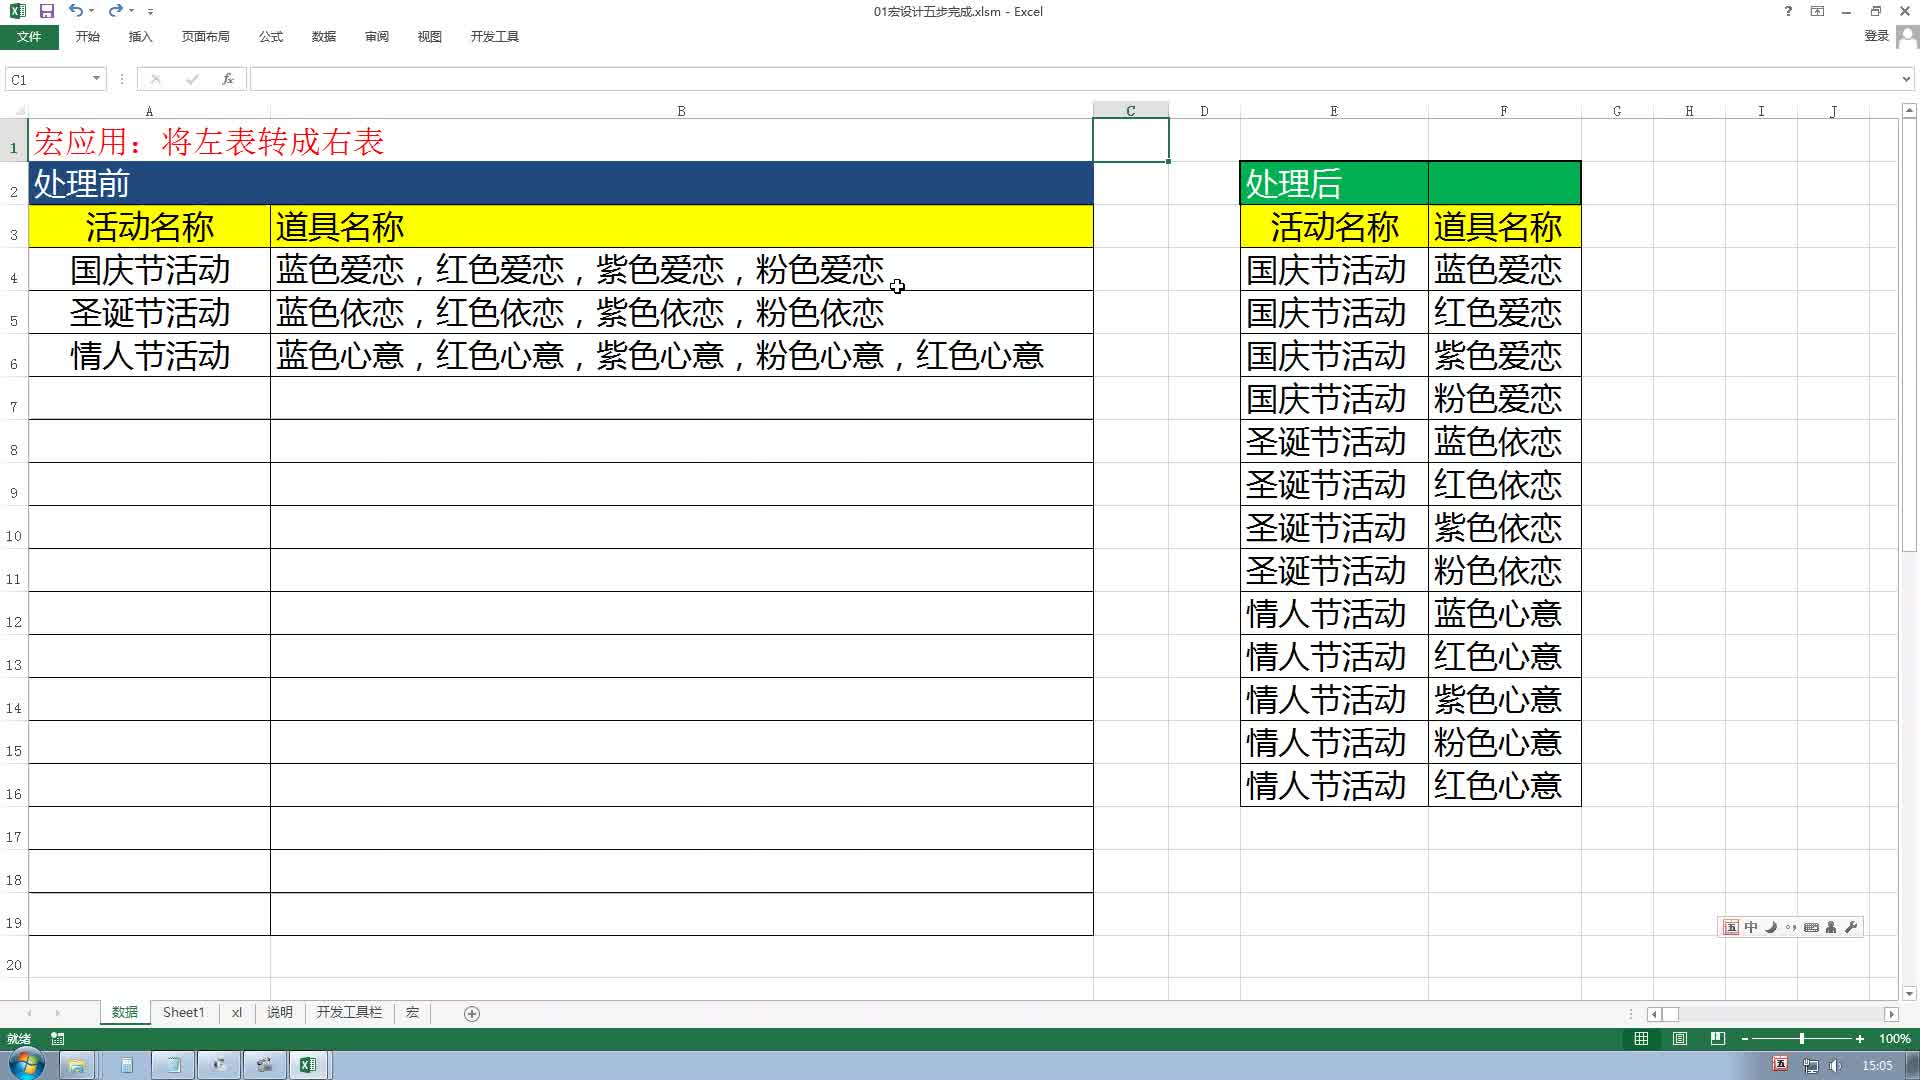Toggle 中 Chinese/English mode on IME bar
1920x1080 pixels.
coord(1751,927)
